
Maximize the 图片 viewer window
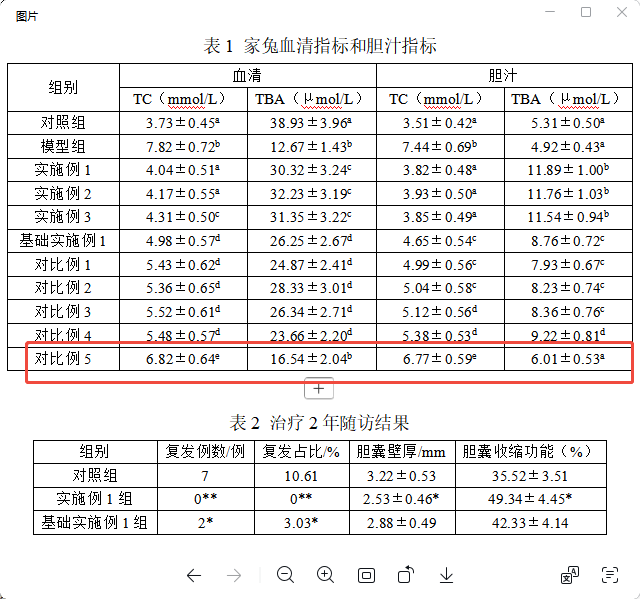(x=586, y=12)
